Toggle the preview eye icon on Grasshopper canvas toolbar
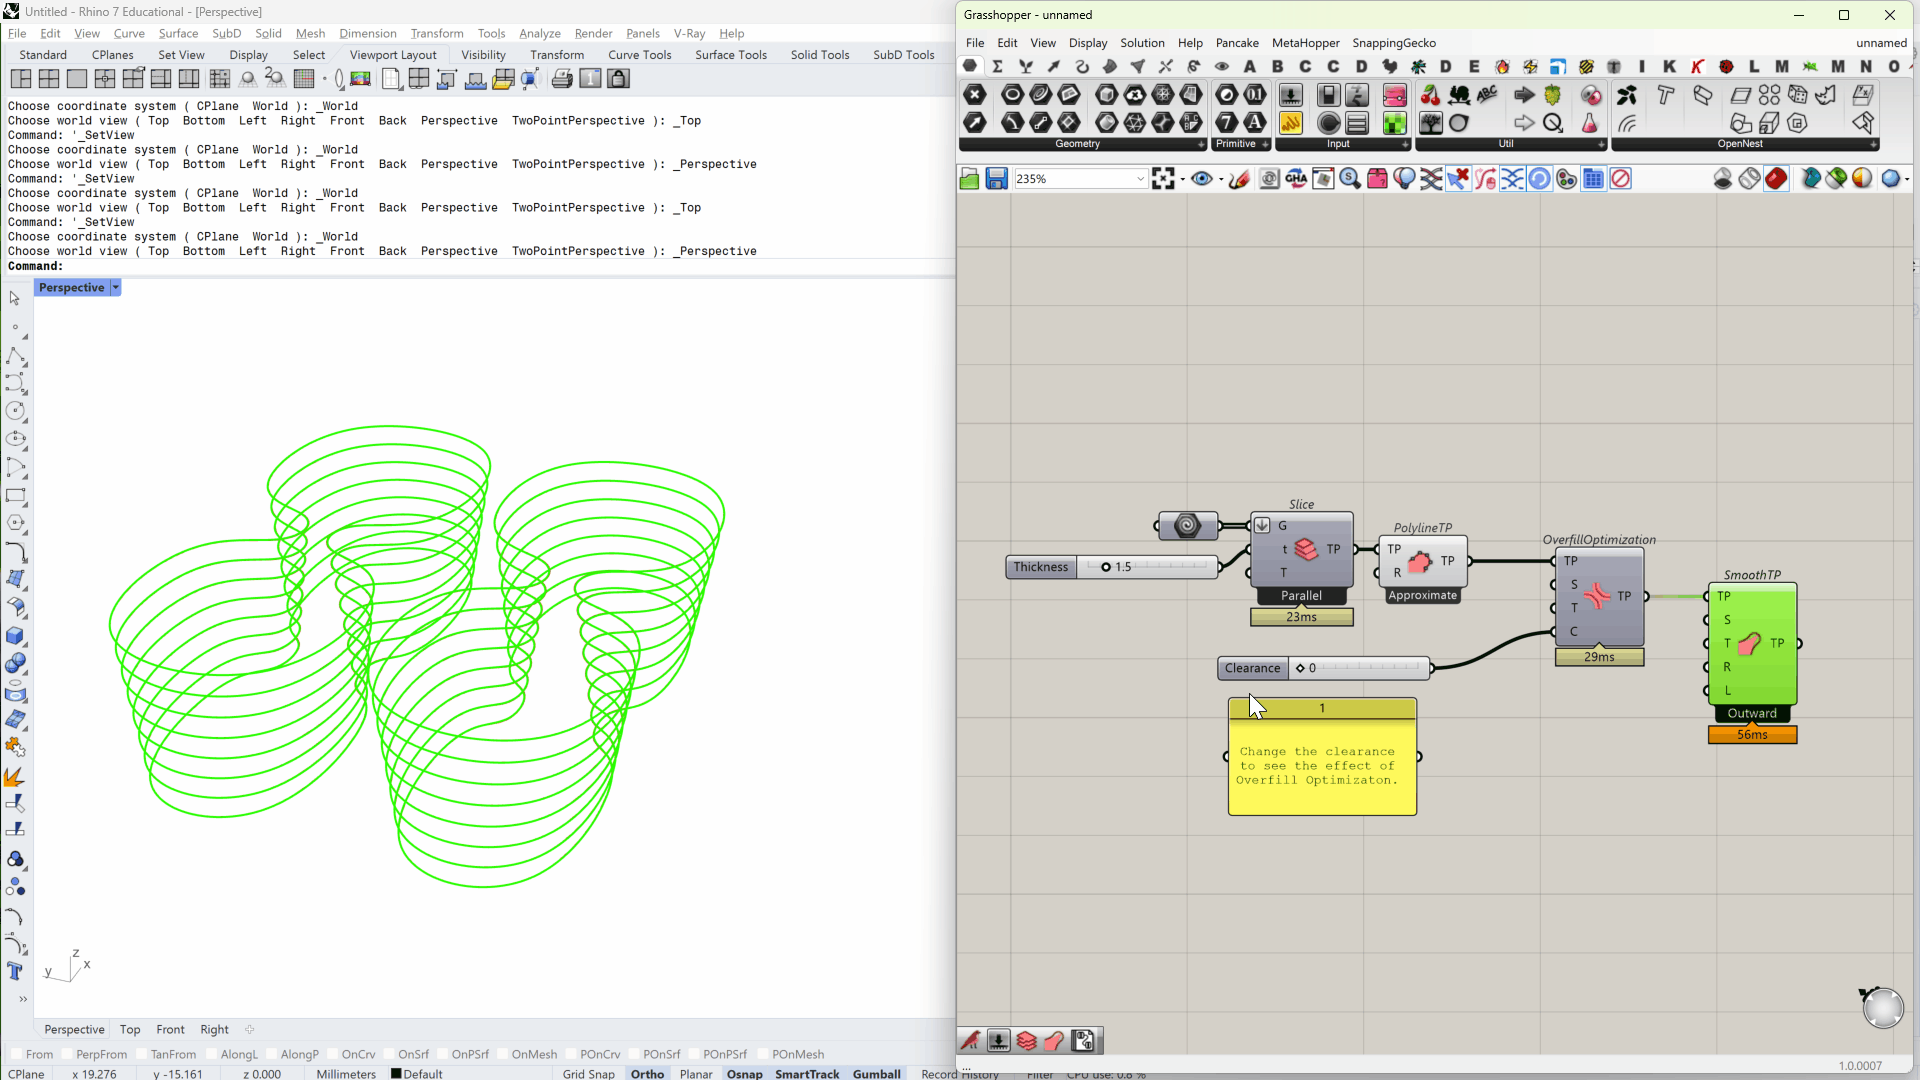This screenshot has height=1080, width=1920. (x=1203, y=179)
